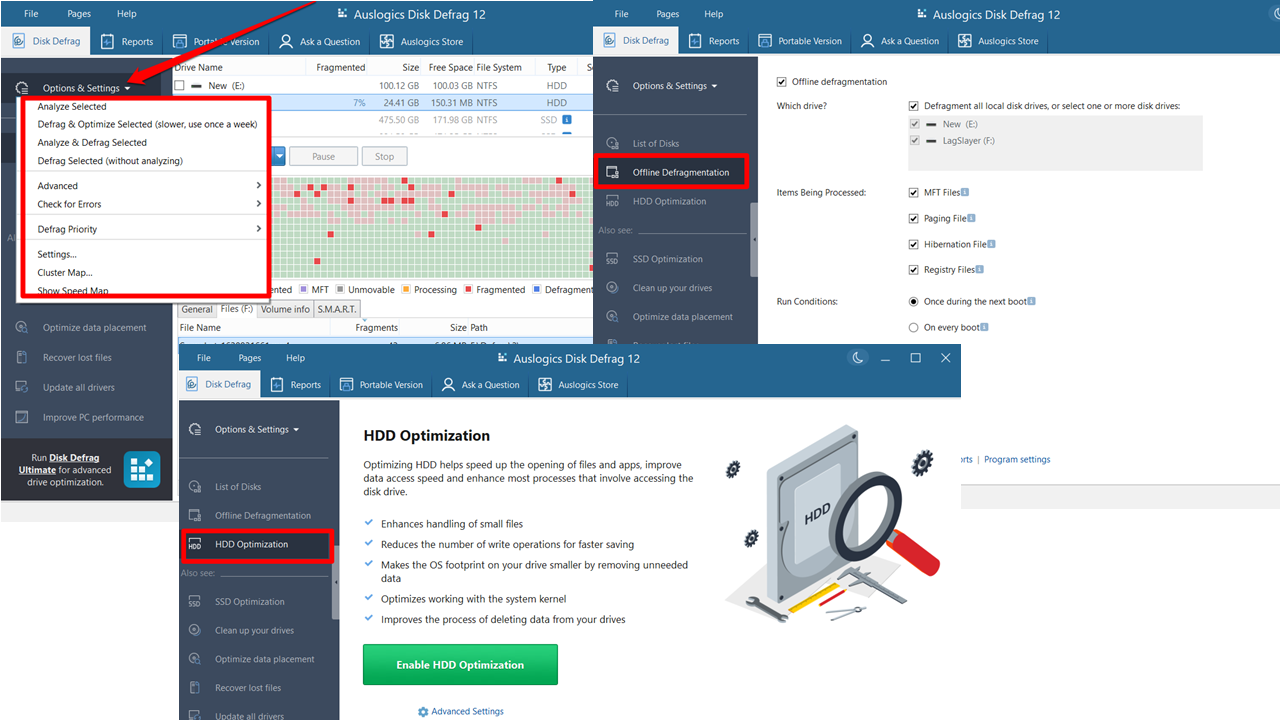Click the gear icon beside Advanced Settings
The image size is (1280, 720).
click(423, 712)
